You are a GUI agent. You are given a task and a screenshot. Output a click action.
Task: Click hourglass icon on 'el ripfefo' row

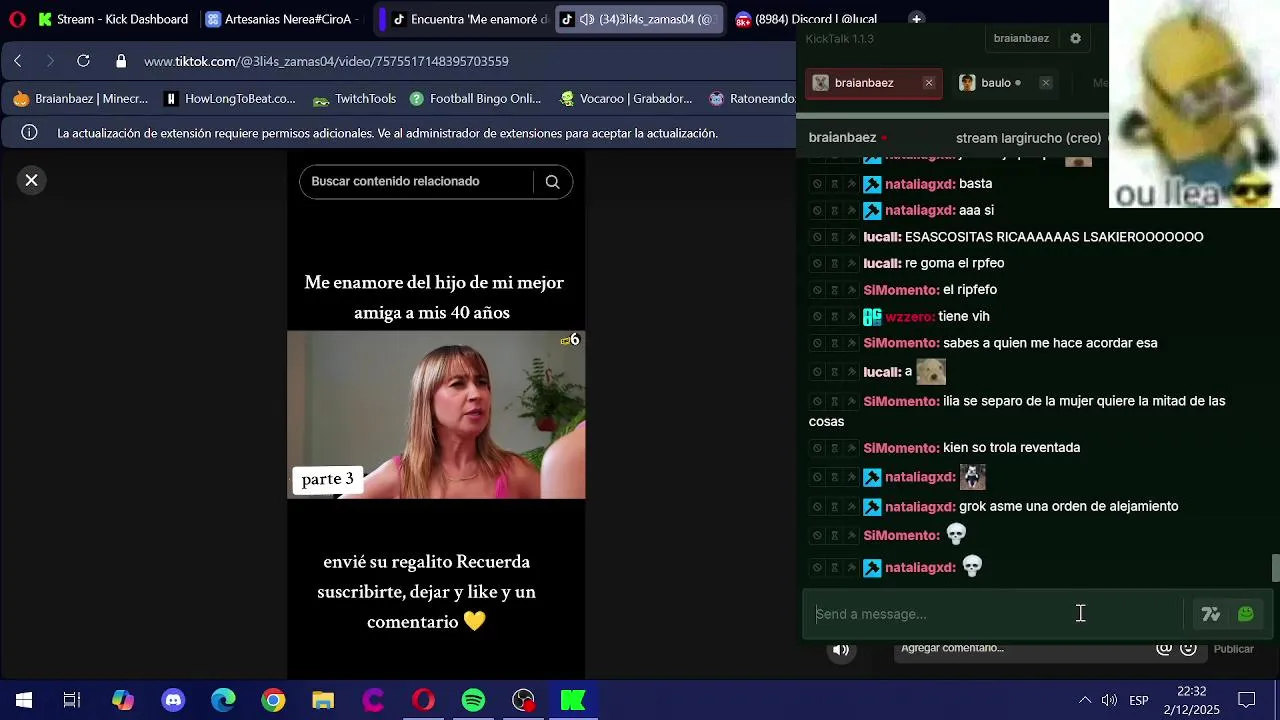click(x=834, y=290)
